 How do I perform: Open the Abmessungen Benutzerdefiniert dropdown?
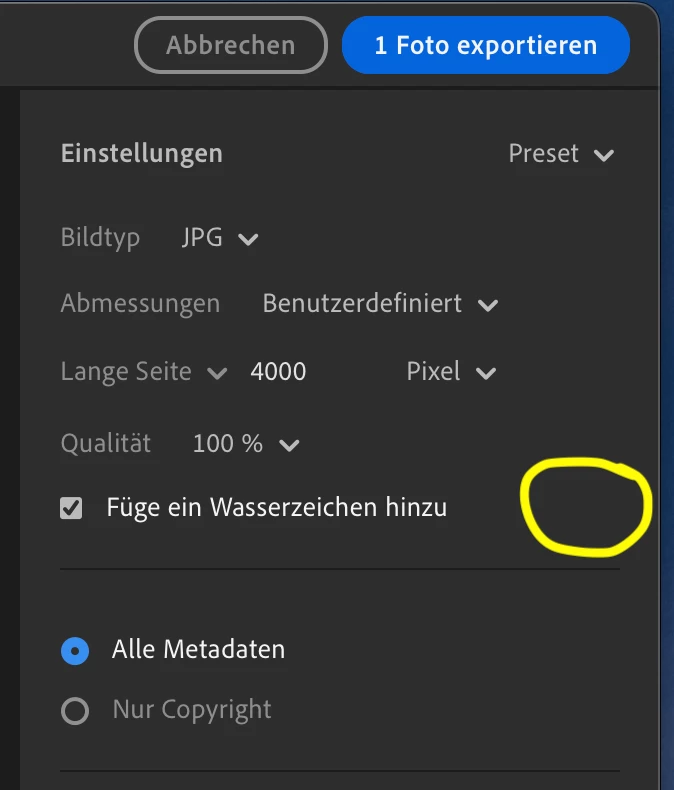click(380, 304)
